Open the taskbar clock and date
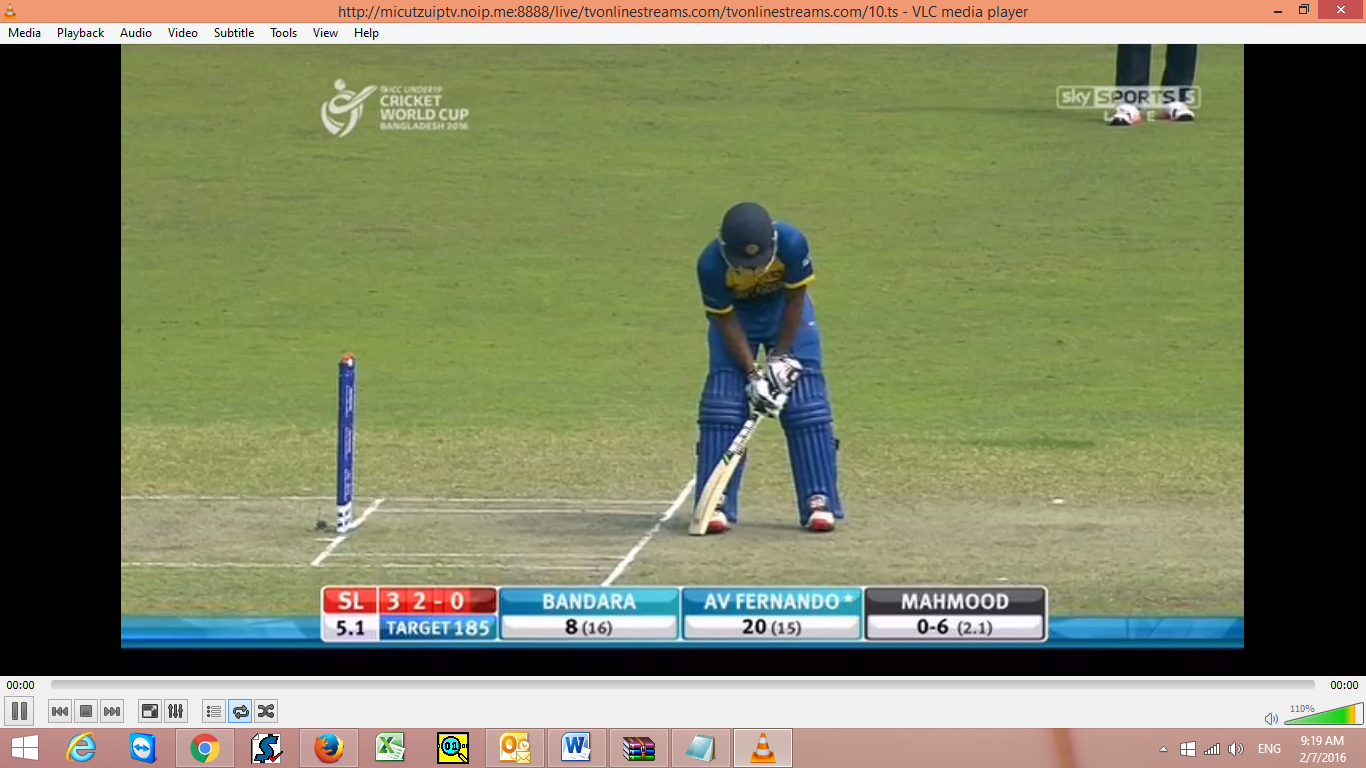 (x=1321, y=748)
